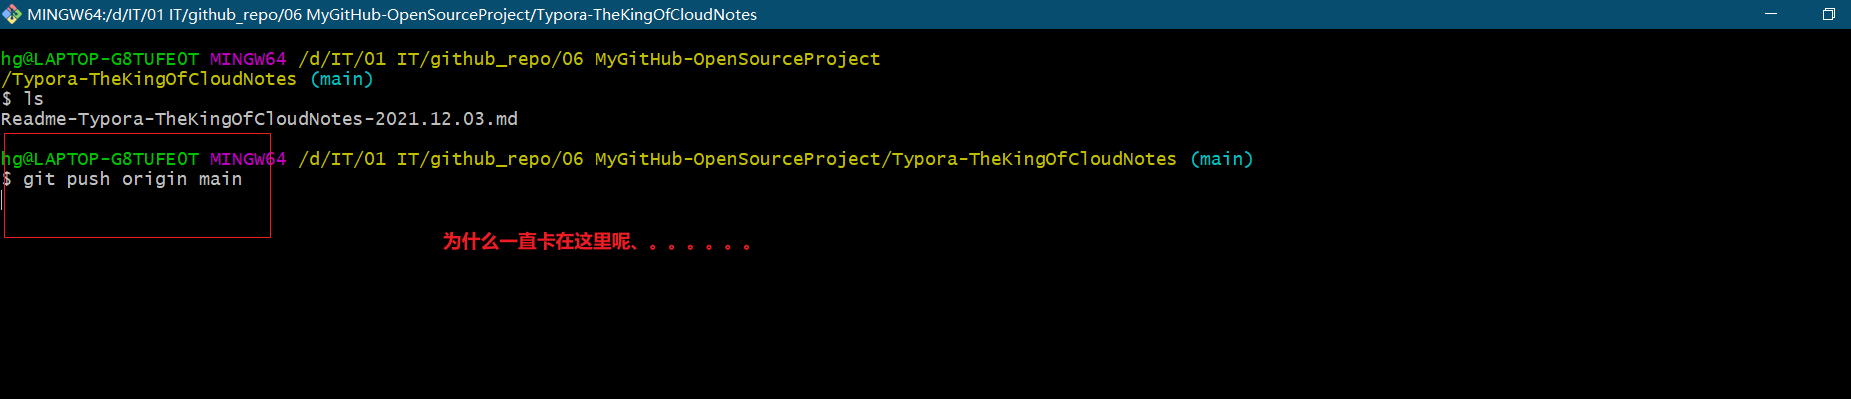
Task: Click the first green hg@LAPTOP-G8TUFEOT prompt
Action: point(100,59)
